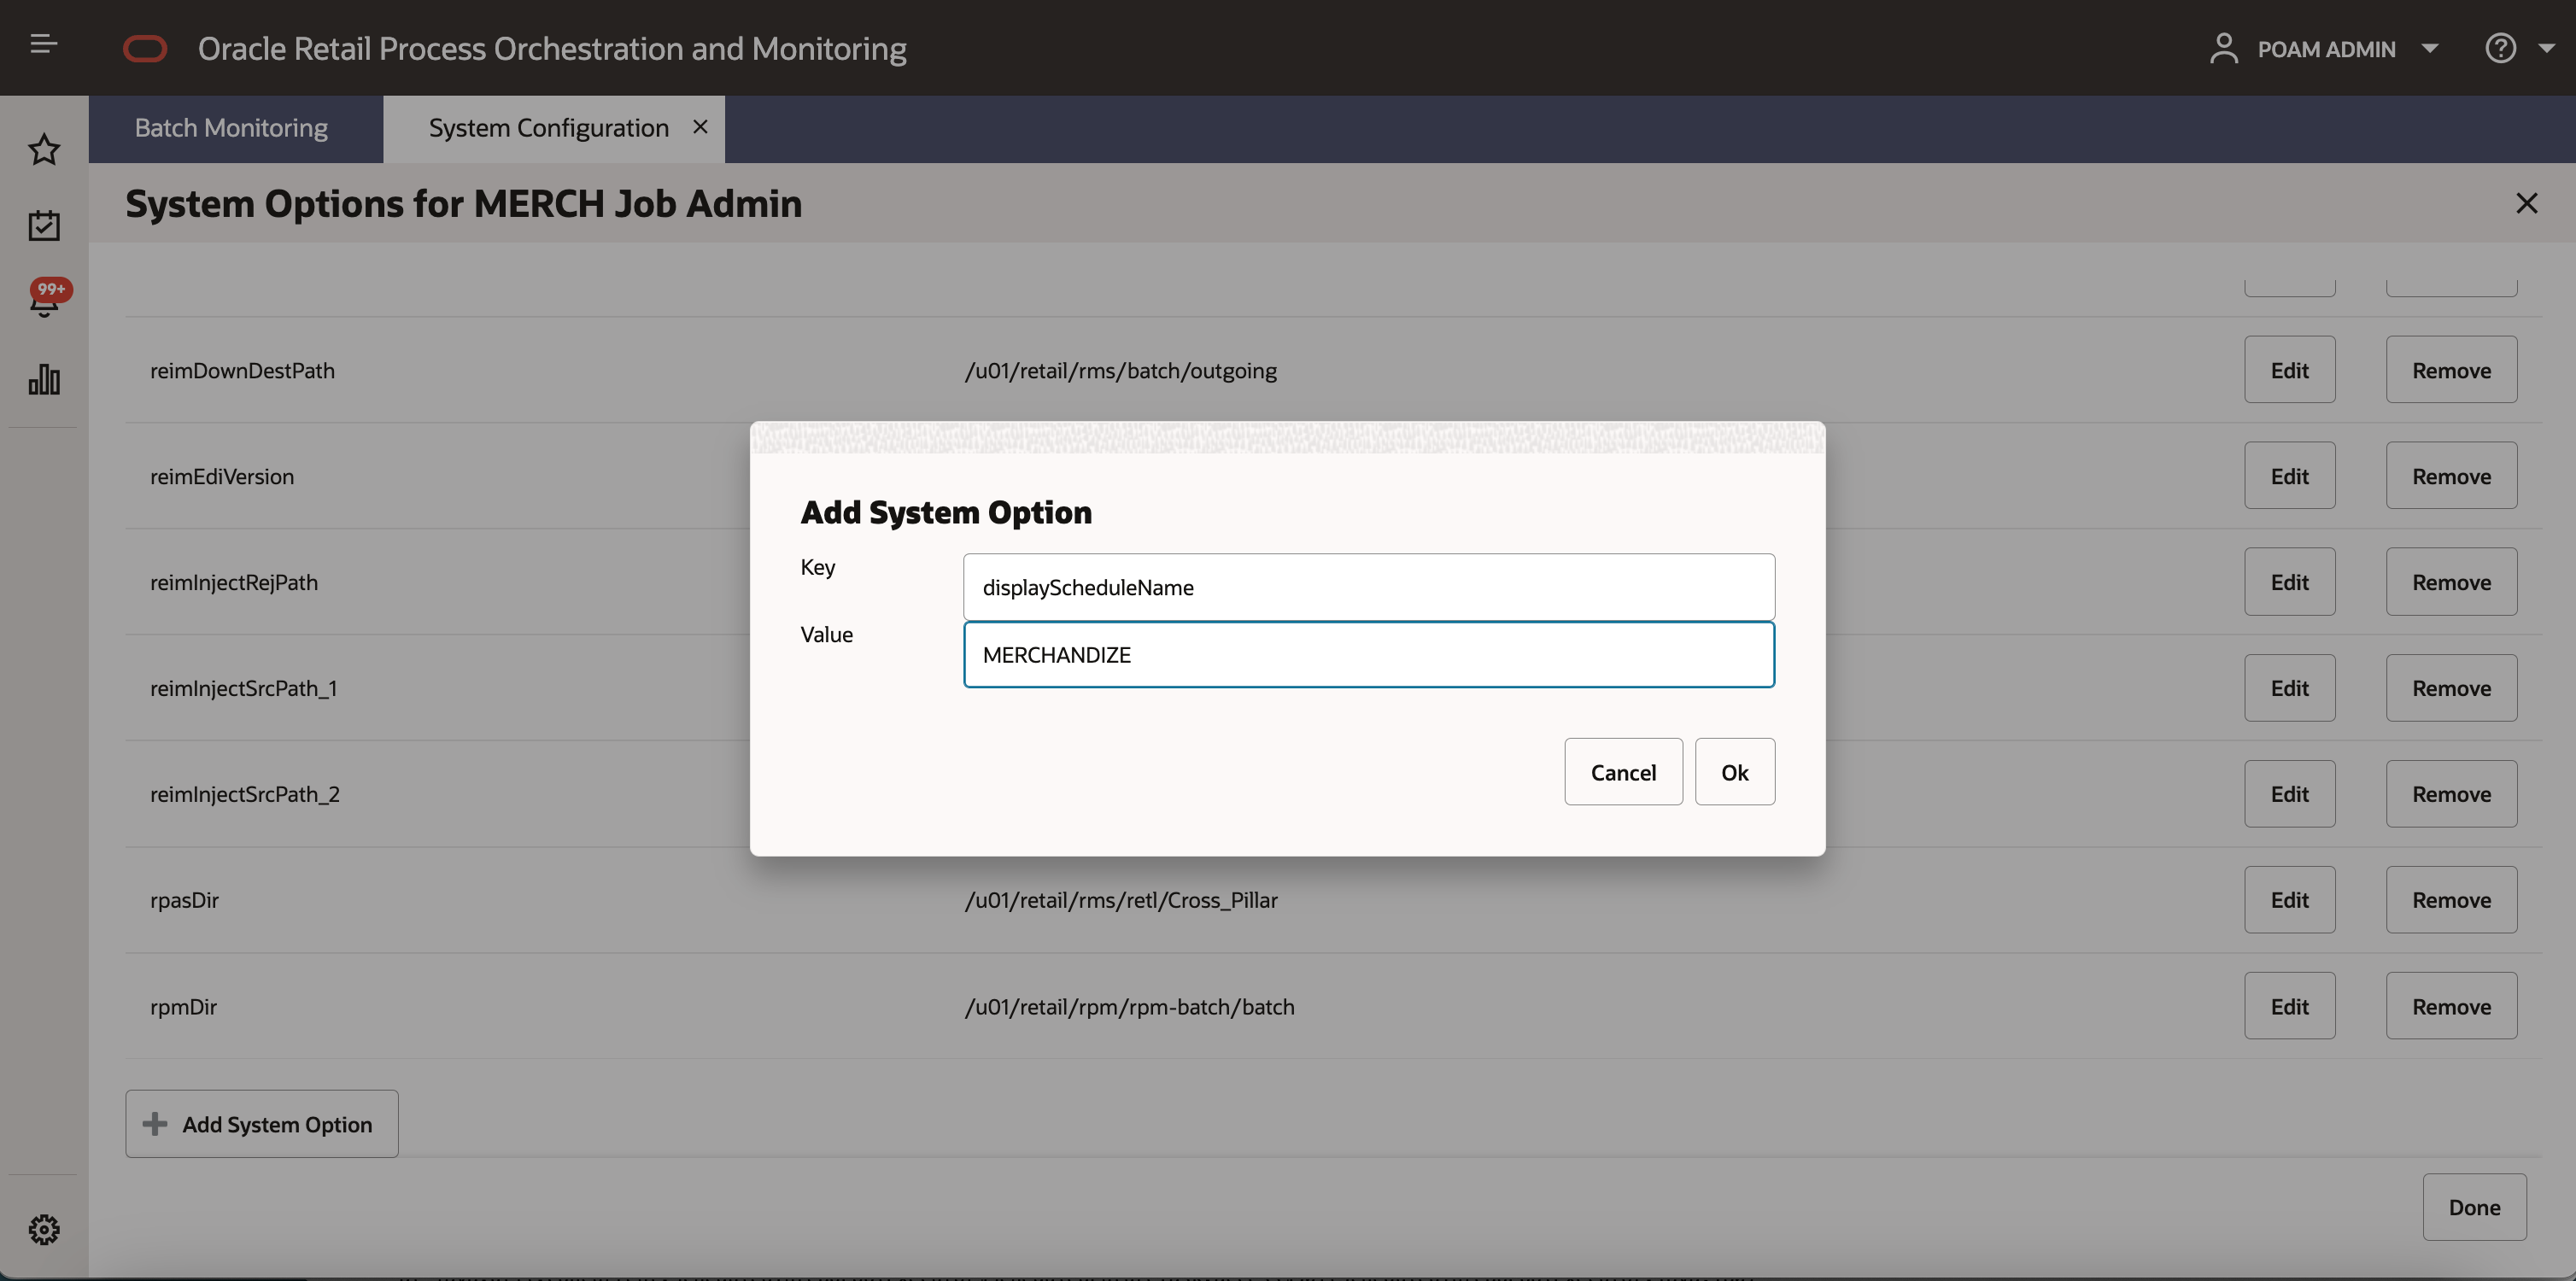Switch to the Batch Monitoring tab
This screenshot has width=2576, height=1281.
point(231,128)
